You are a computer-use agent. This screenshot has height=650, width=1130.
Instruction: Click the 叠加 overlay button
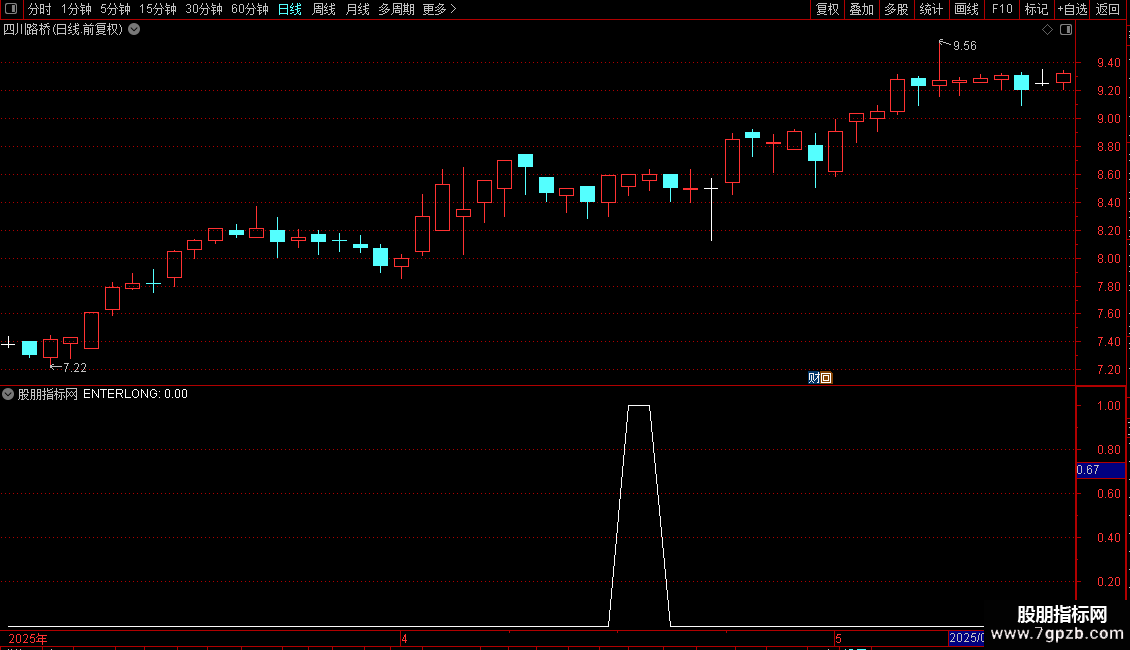point(861,9)
